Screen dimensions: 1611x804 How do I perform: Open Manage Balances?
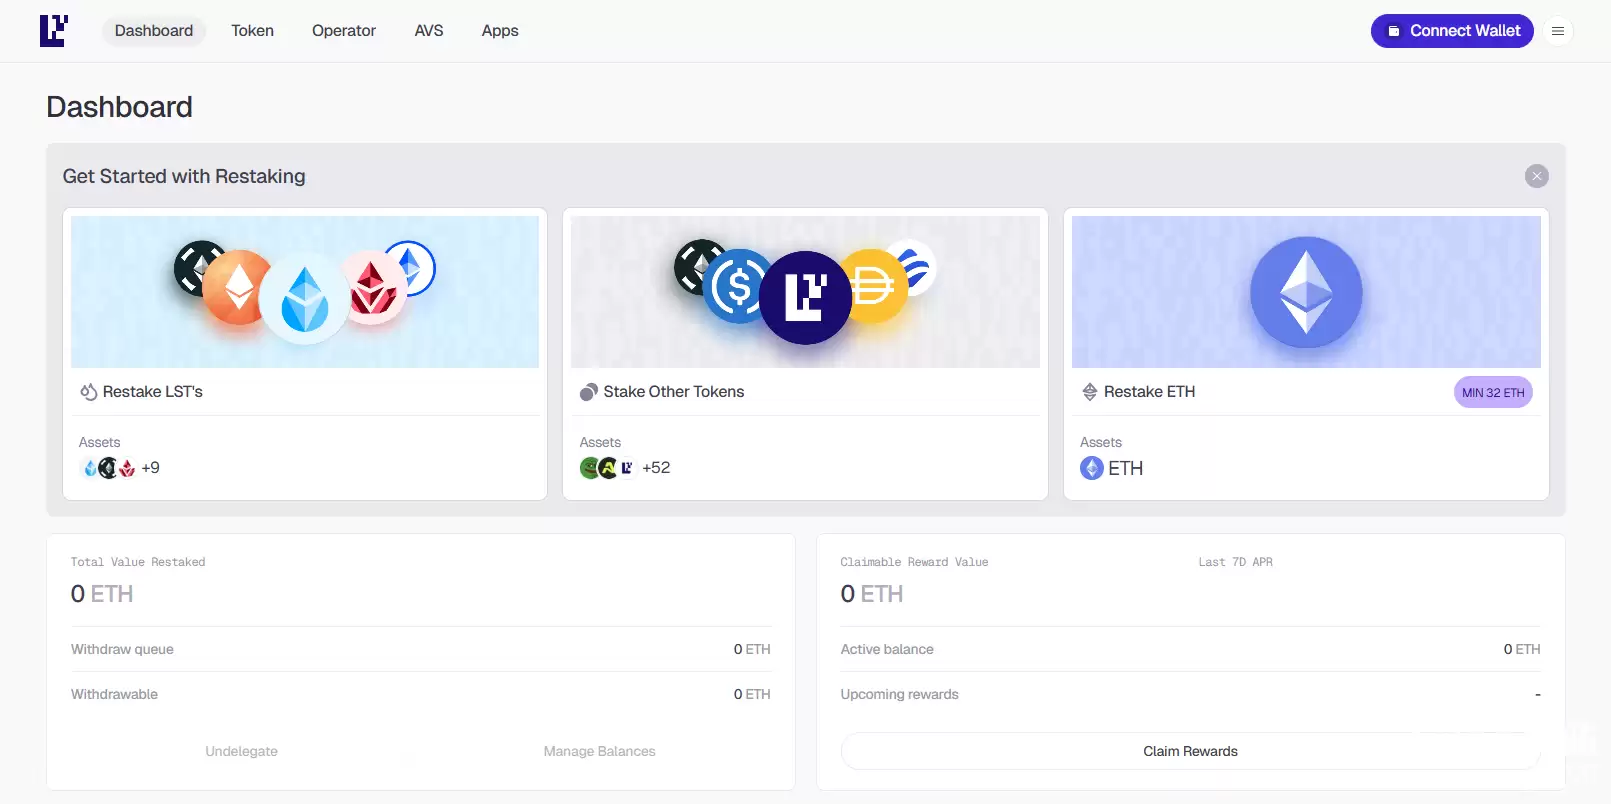(599, 751)
